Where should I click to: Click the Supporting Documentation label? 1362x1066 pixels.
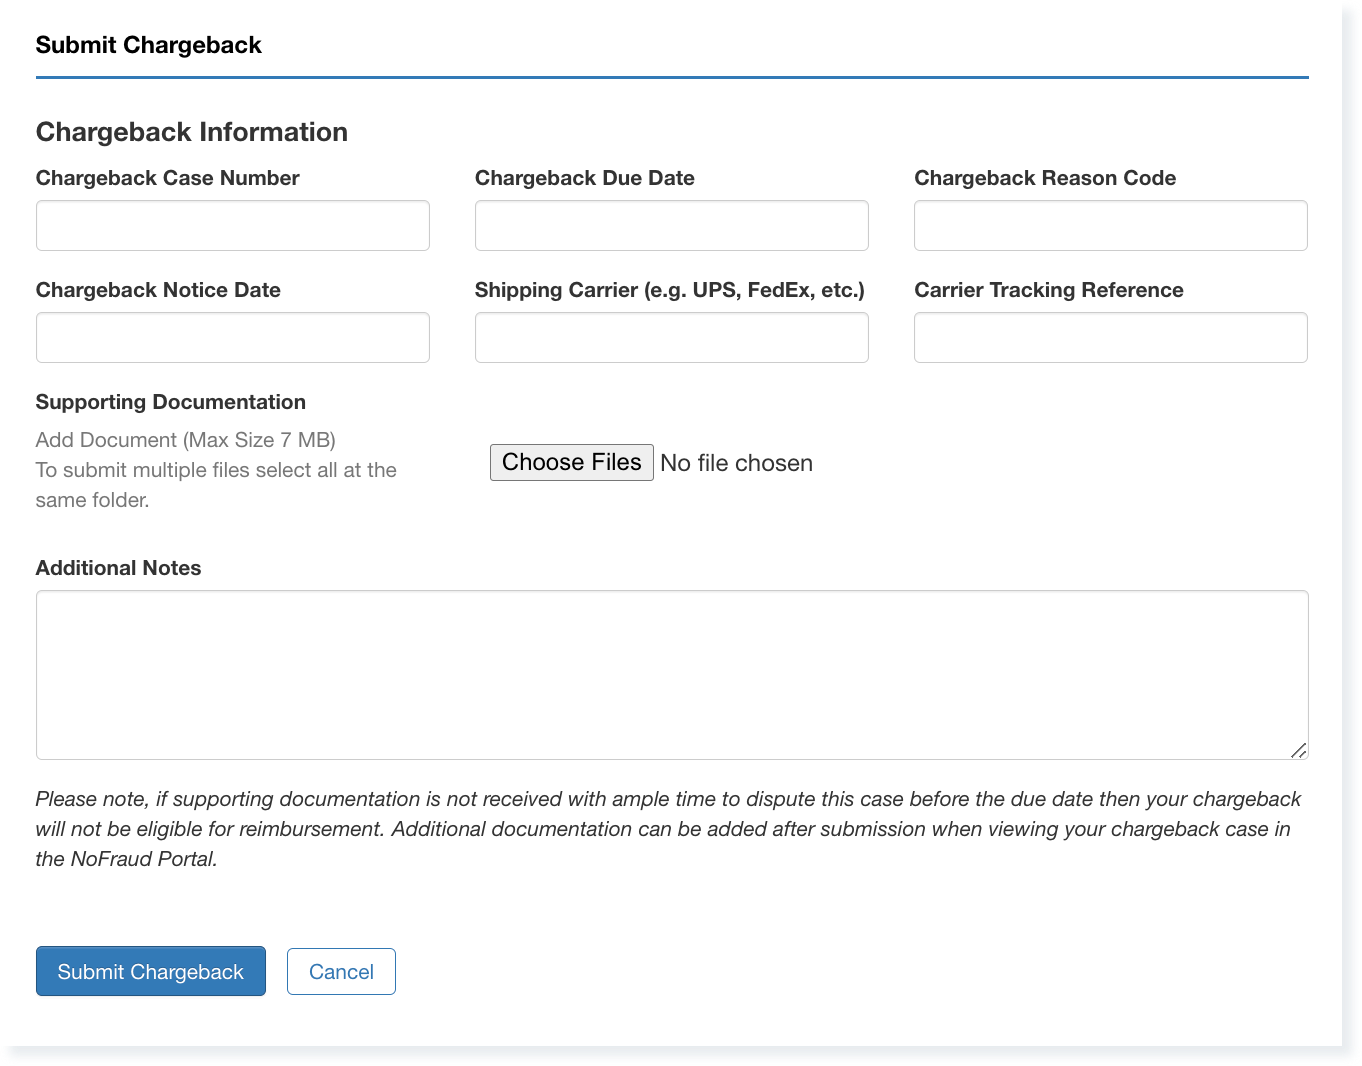[x=170, y=402]
